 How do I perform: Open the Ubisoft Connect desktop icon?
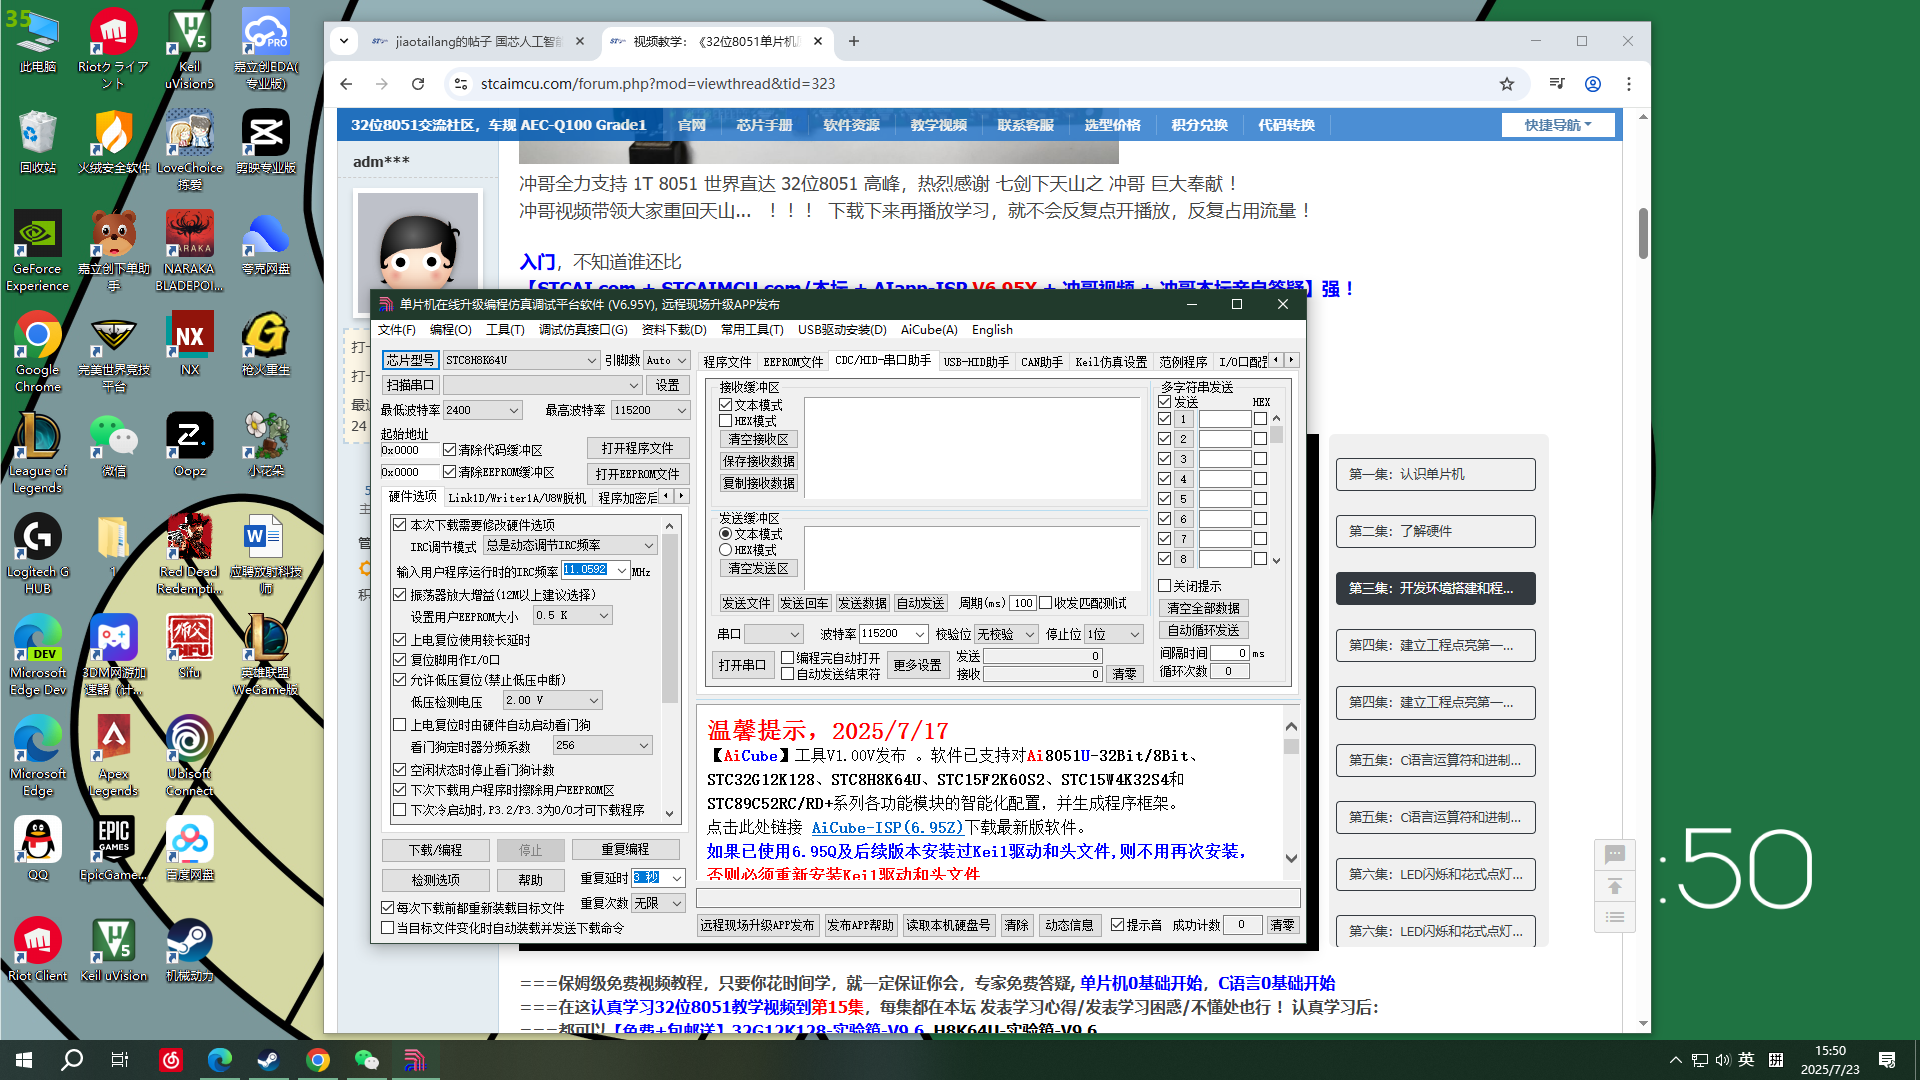click(x=189, y=756)
